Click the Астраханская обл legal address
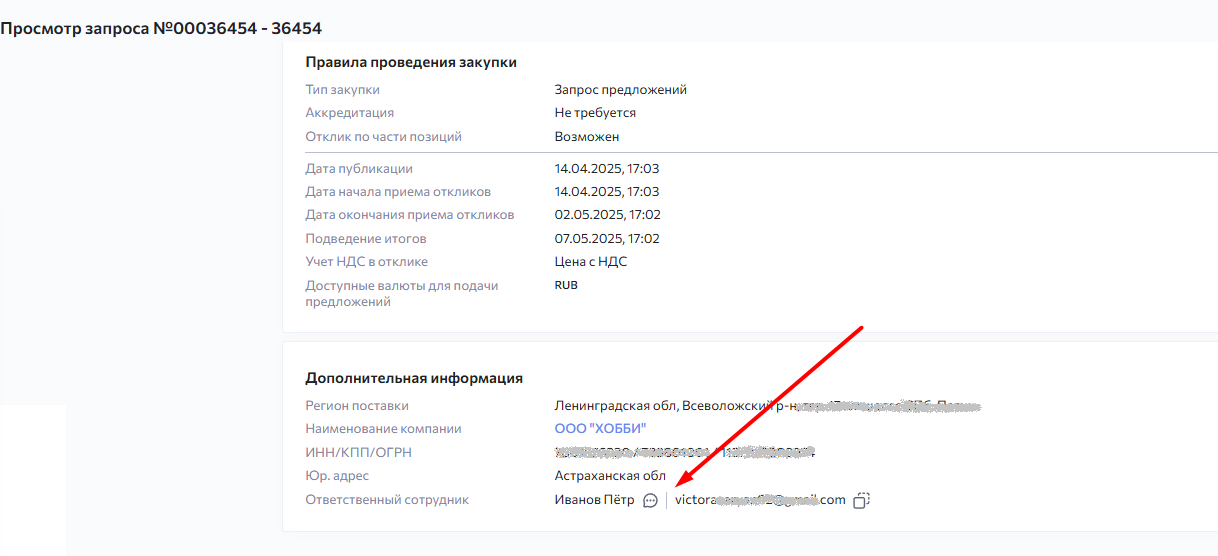1218x556 pixels. (x=610, y=476)
